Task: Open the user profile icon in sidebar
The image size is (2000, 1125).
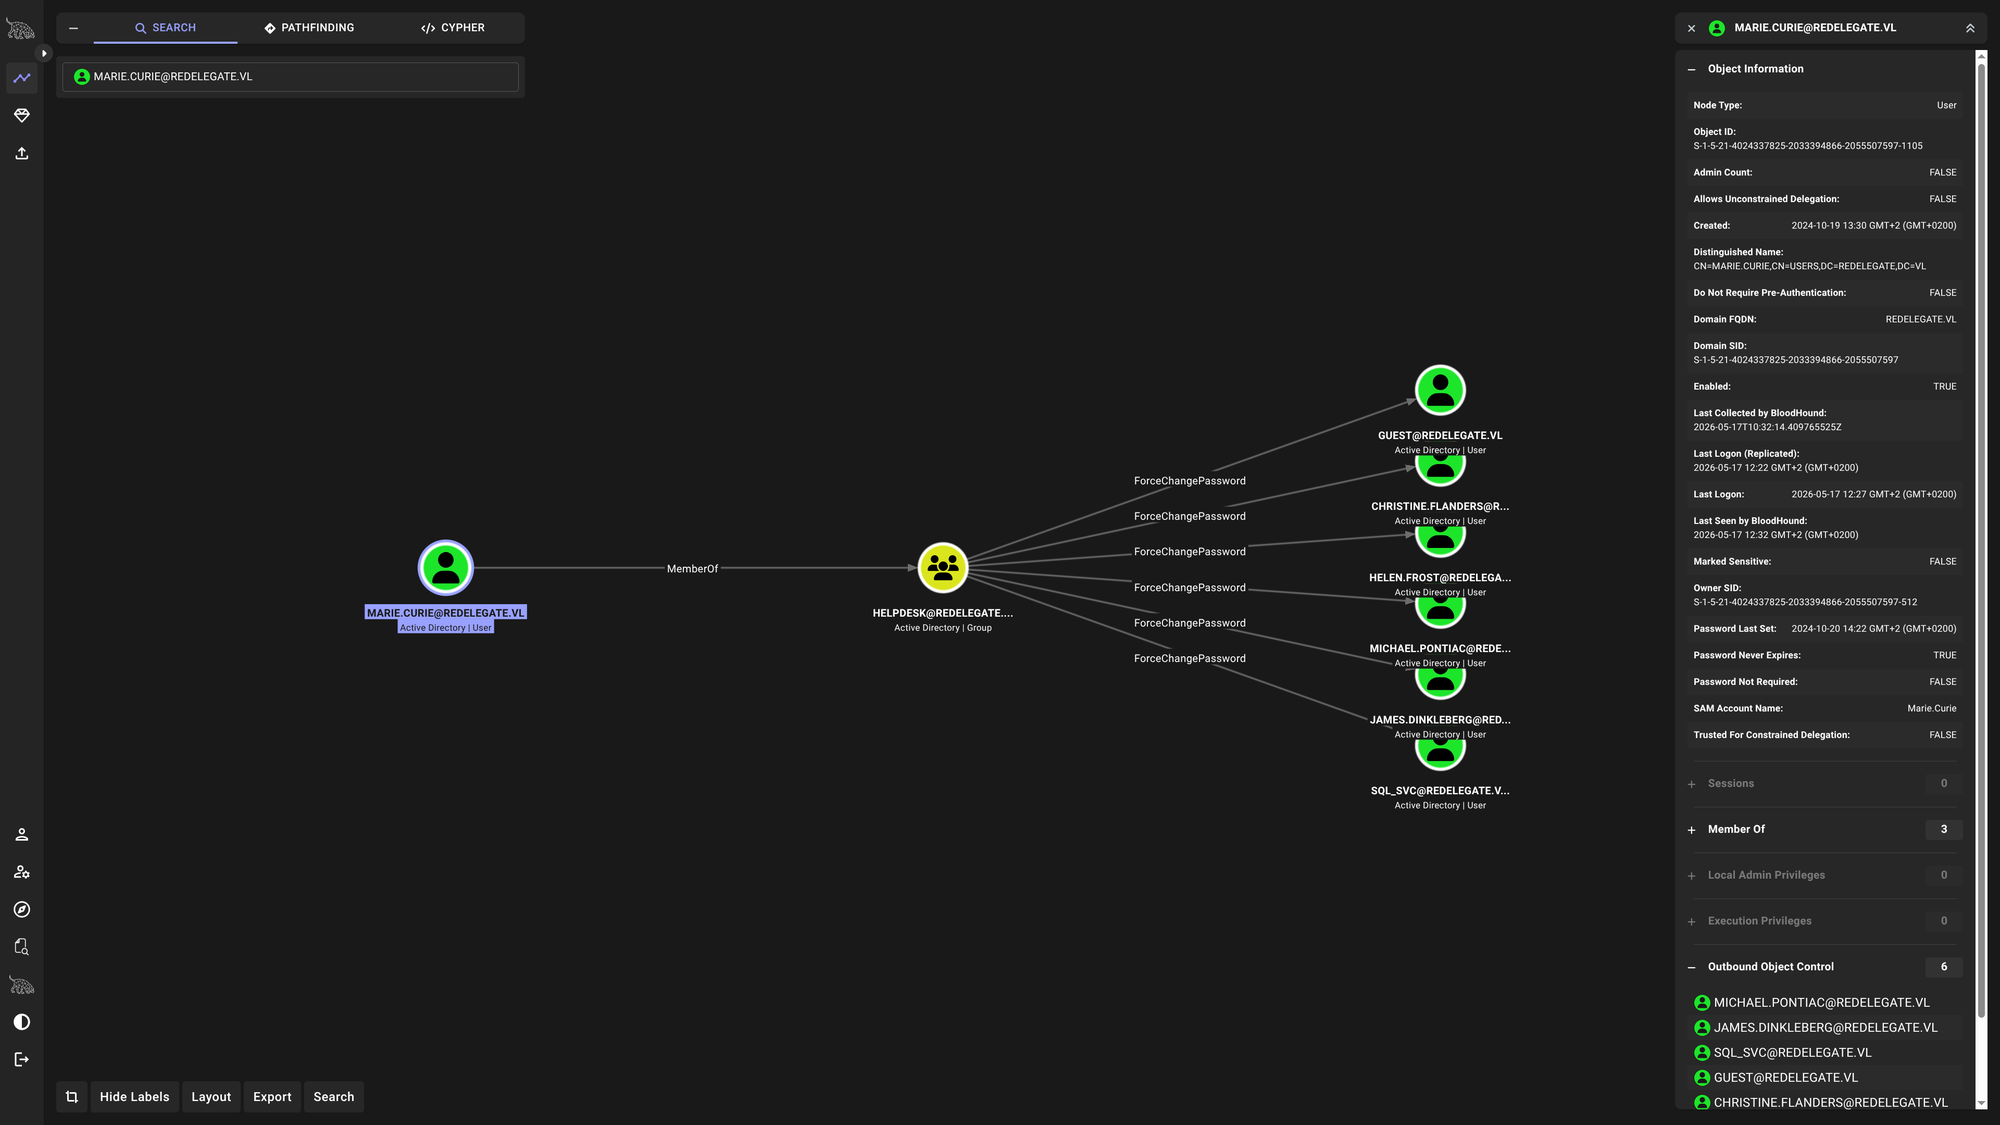Action: [x=22, y=834]
